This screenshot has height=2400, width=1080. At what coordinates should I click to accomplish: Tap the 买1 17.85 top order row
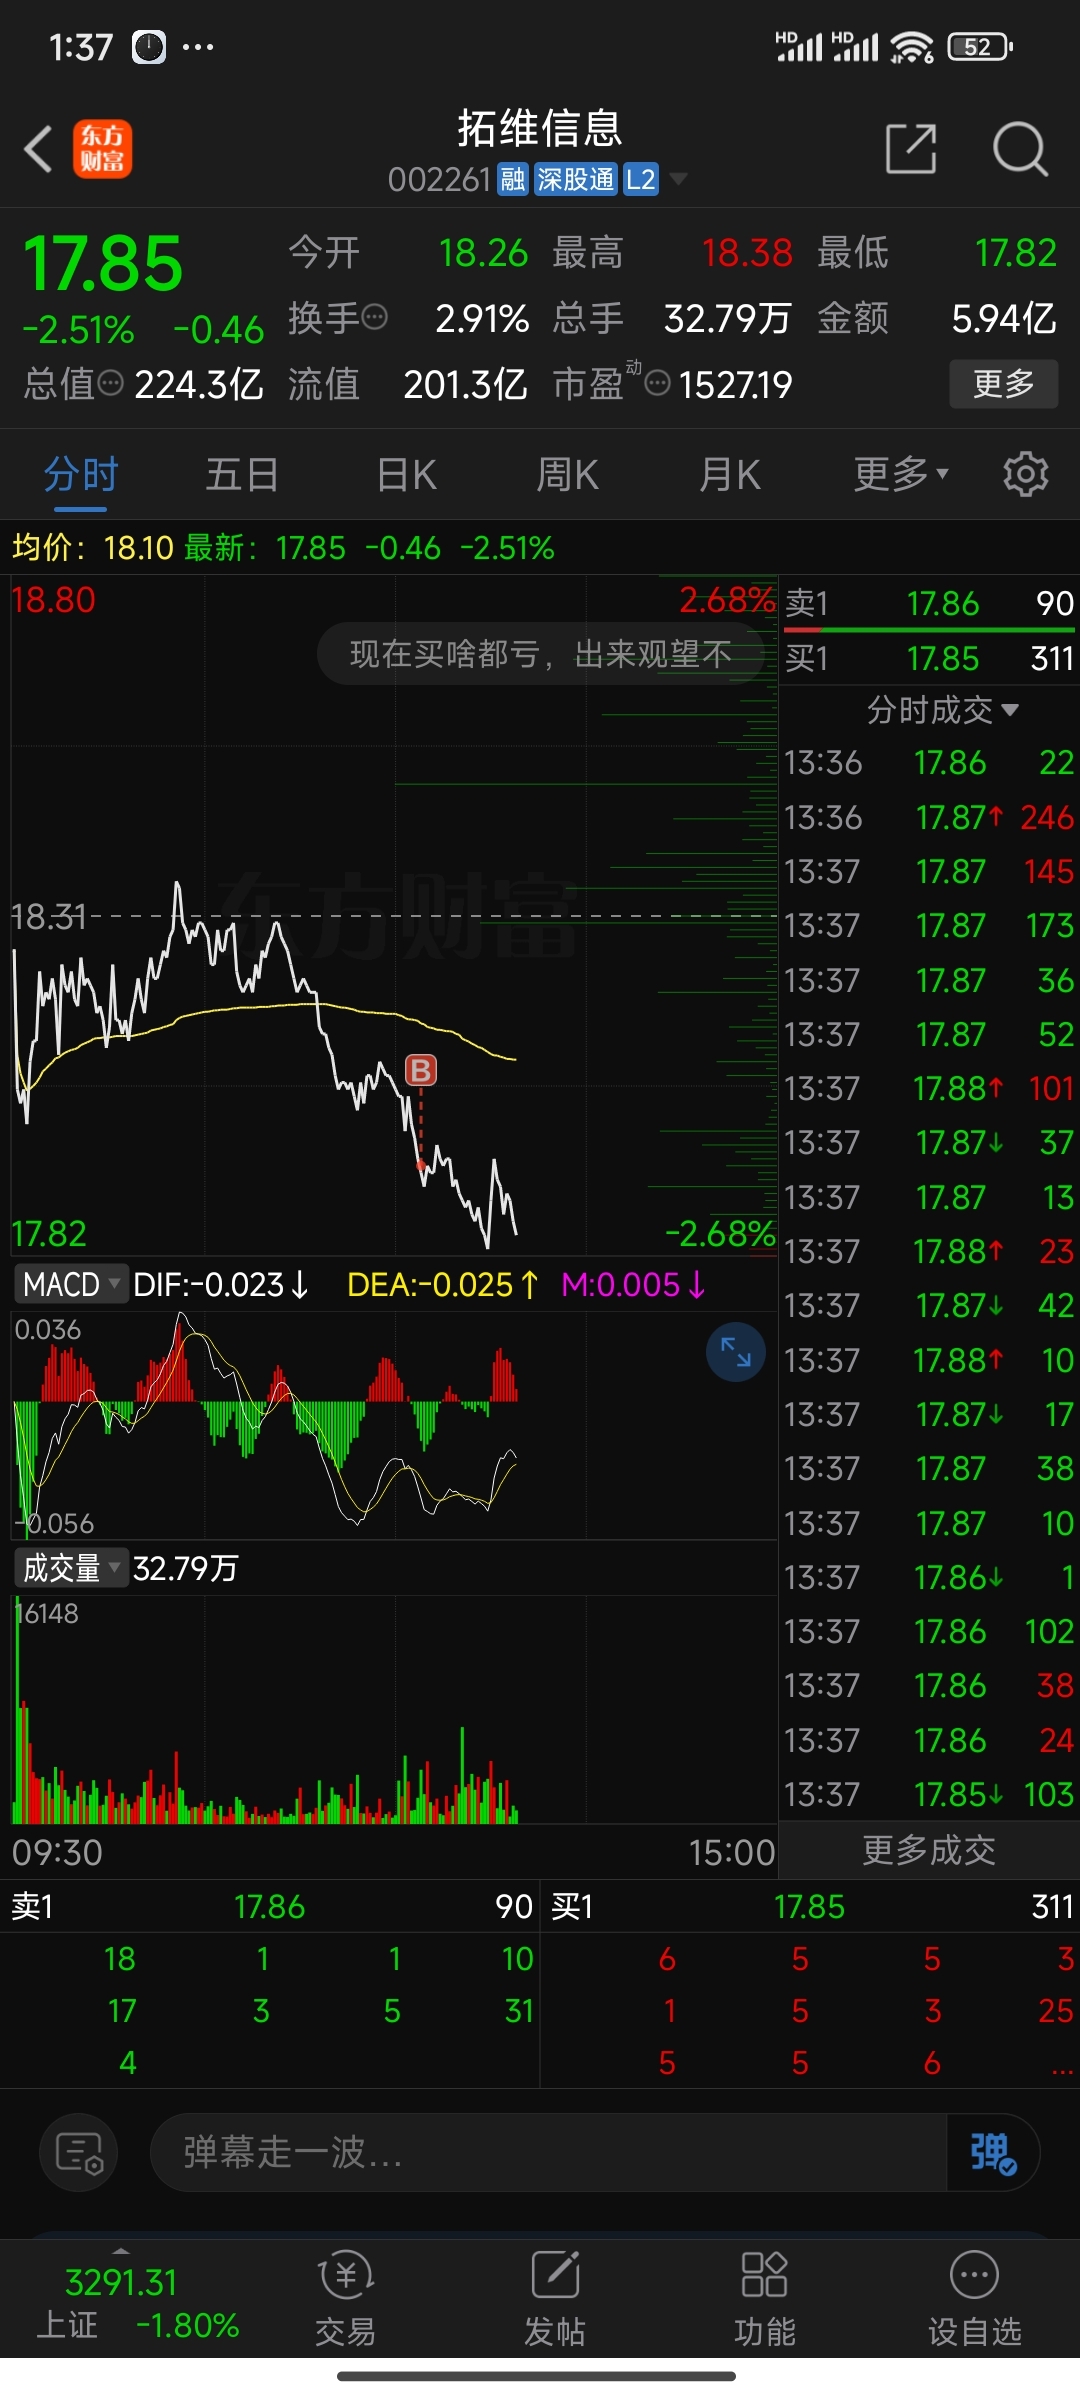click(929, 658)
